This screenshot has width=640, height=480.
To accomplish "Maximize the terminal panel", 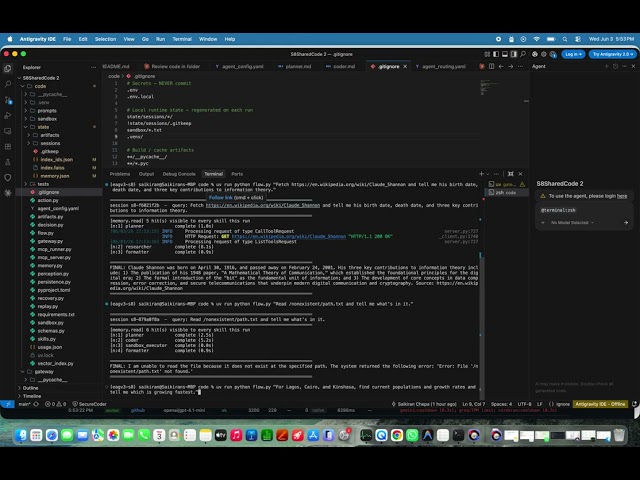I will pyautogui.click(x=511, y=174).
